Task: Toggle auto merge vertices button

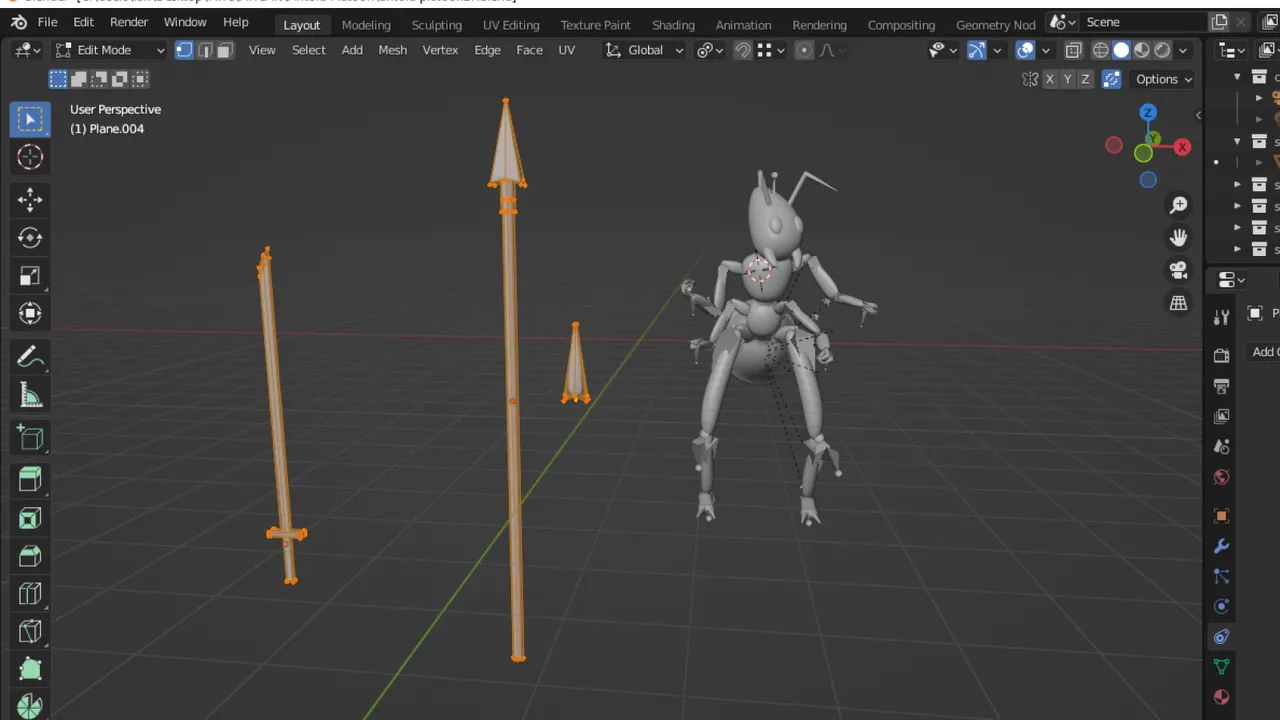Action: [1111, 79]
